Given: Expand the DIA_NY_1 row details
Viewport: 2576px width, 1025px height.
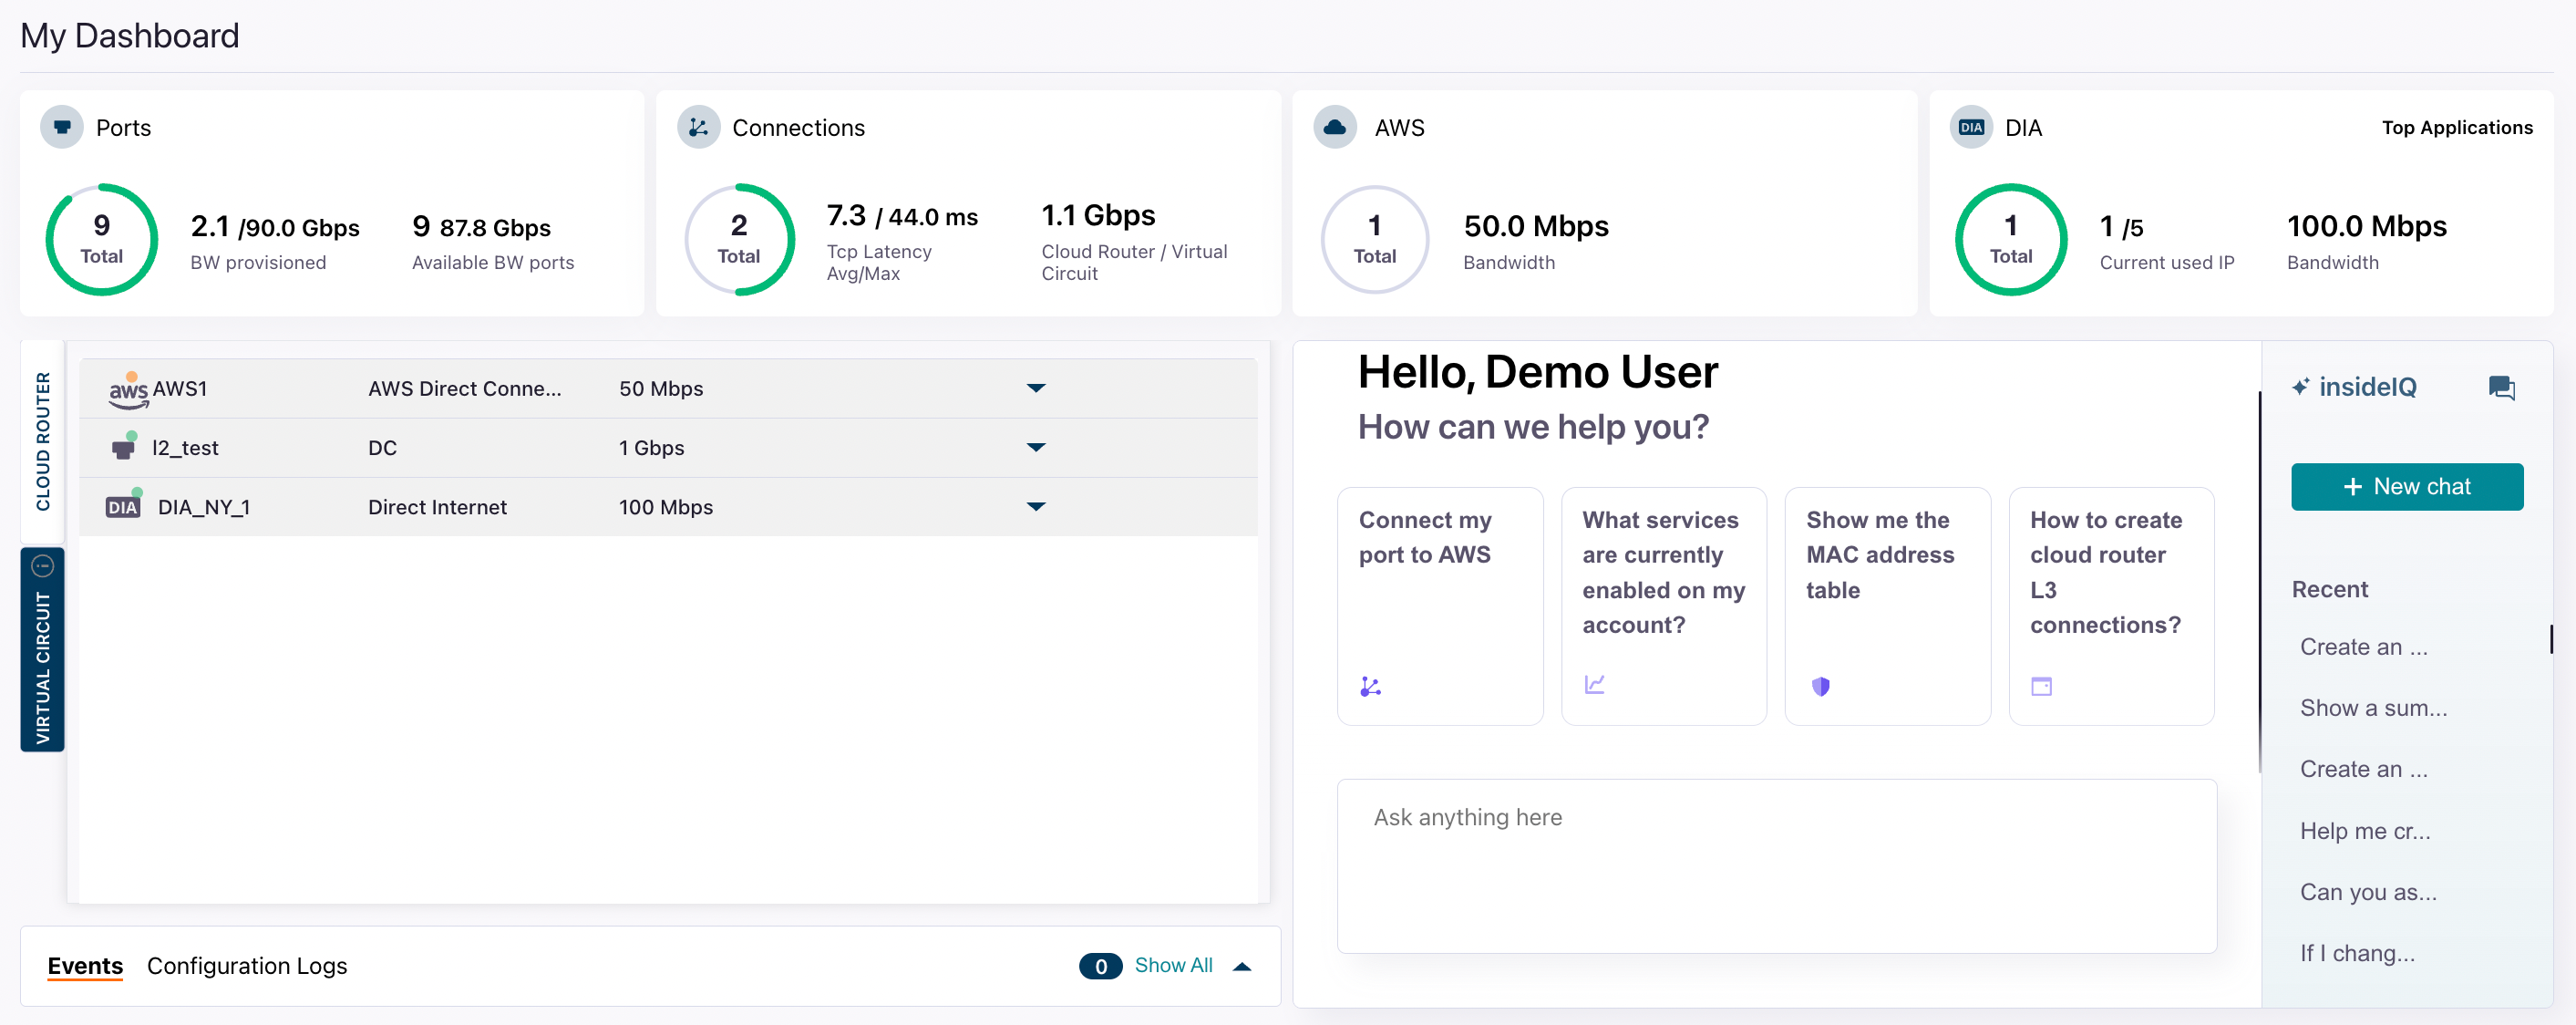Looking at the screenshot, I should click(x=1036, y=506).
